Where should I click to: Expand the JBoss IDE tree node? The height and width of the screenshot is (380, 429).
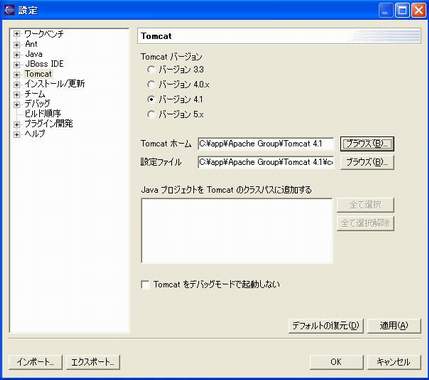17,64
